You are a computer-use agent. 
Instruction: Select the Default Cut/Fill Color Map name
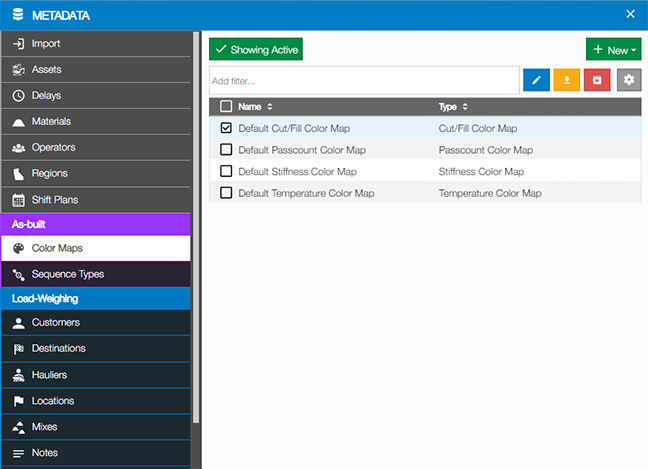pos(294,129)
